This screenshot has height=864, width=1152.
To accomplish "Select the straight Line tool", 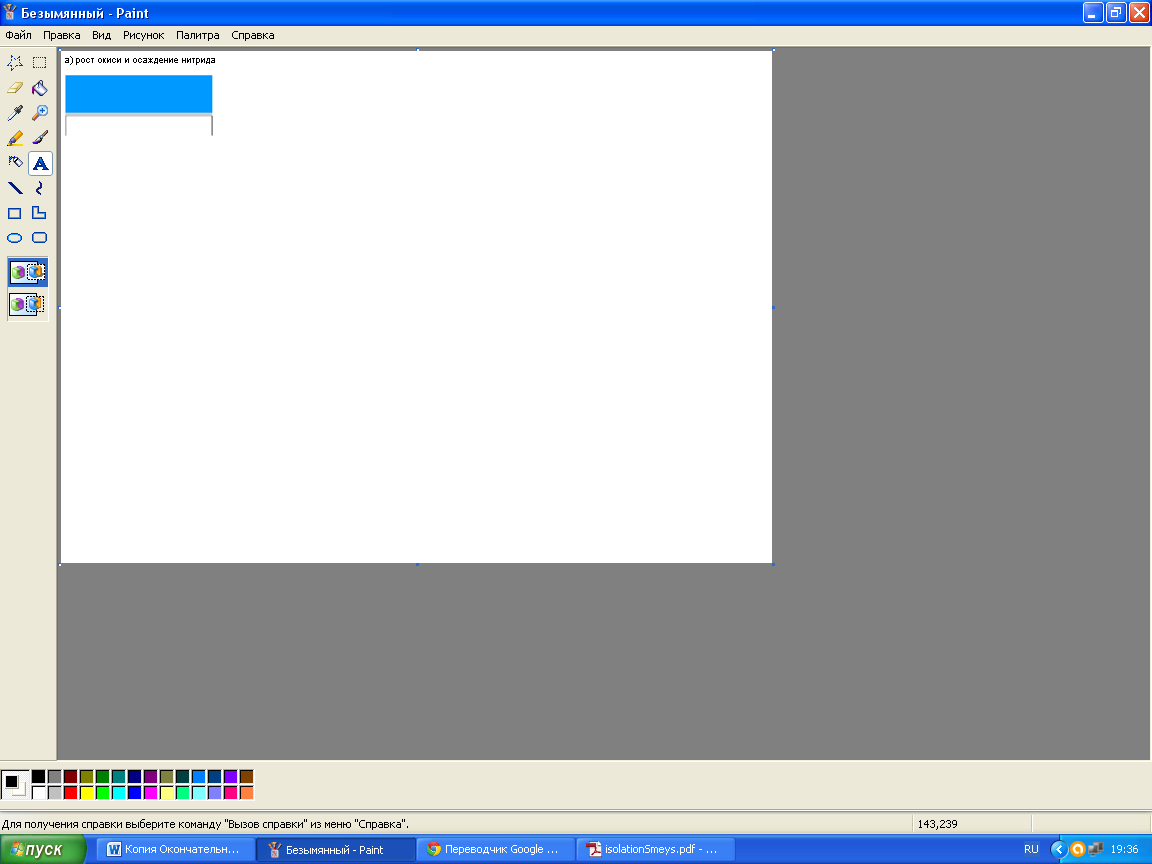I will pyautogui.click(x=15, y=187).
